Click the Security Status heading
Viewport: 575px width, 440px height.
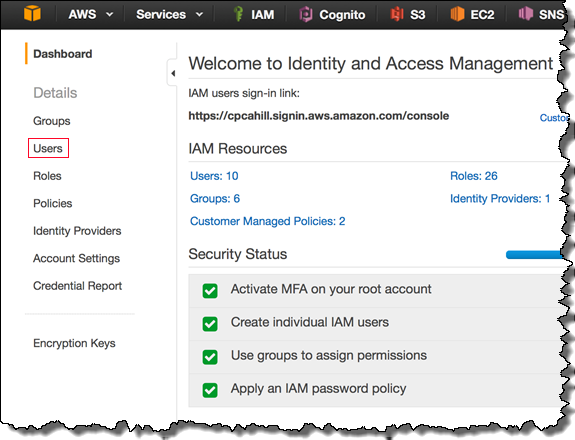[x=238, y=254]
